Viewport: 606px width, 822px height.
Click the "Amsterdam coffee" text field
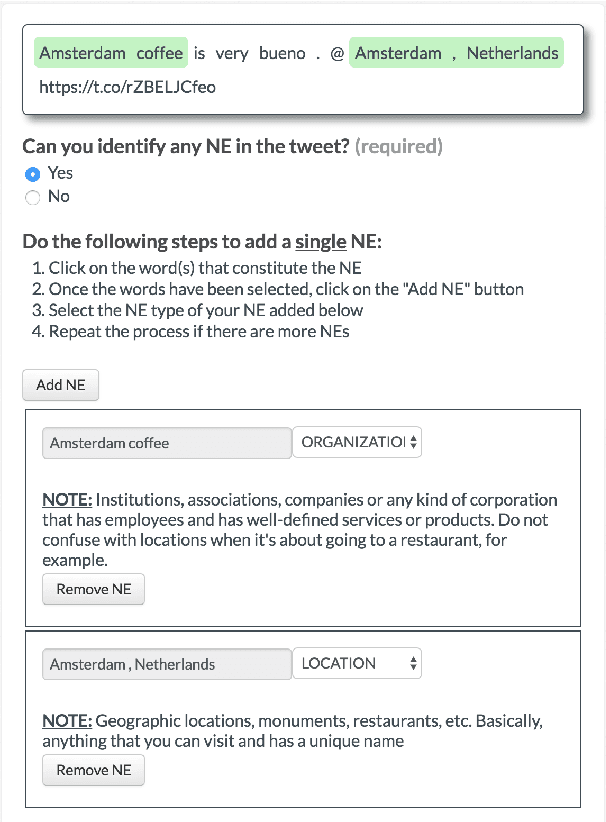(166, 443)
